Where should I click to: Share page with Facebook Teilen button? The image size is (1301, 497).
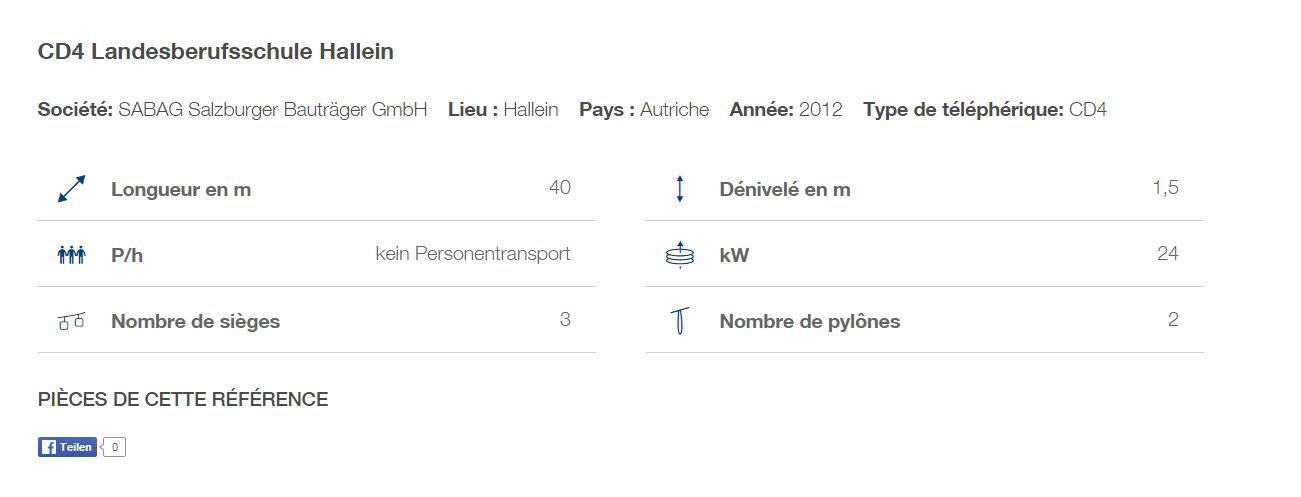(67, 447)
